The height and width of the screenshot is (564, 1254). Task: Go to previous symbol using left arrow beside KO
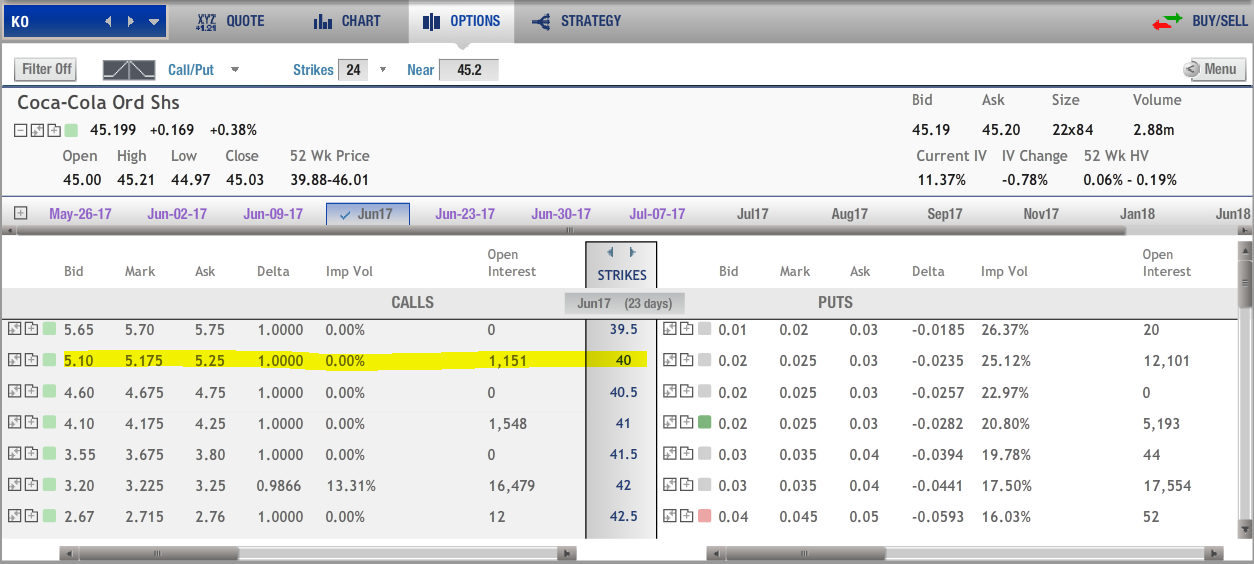tap(109, 21)
